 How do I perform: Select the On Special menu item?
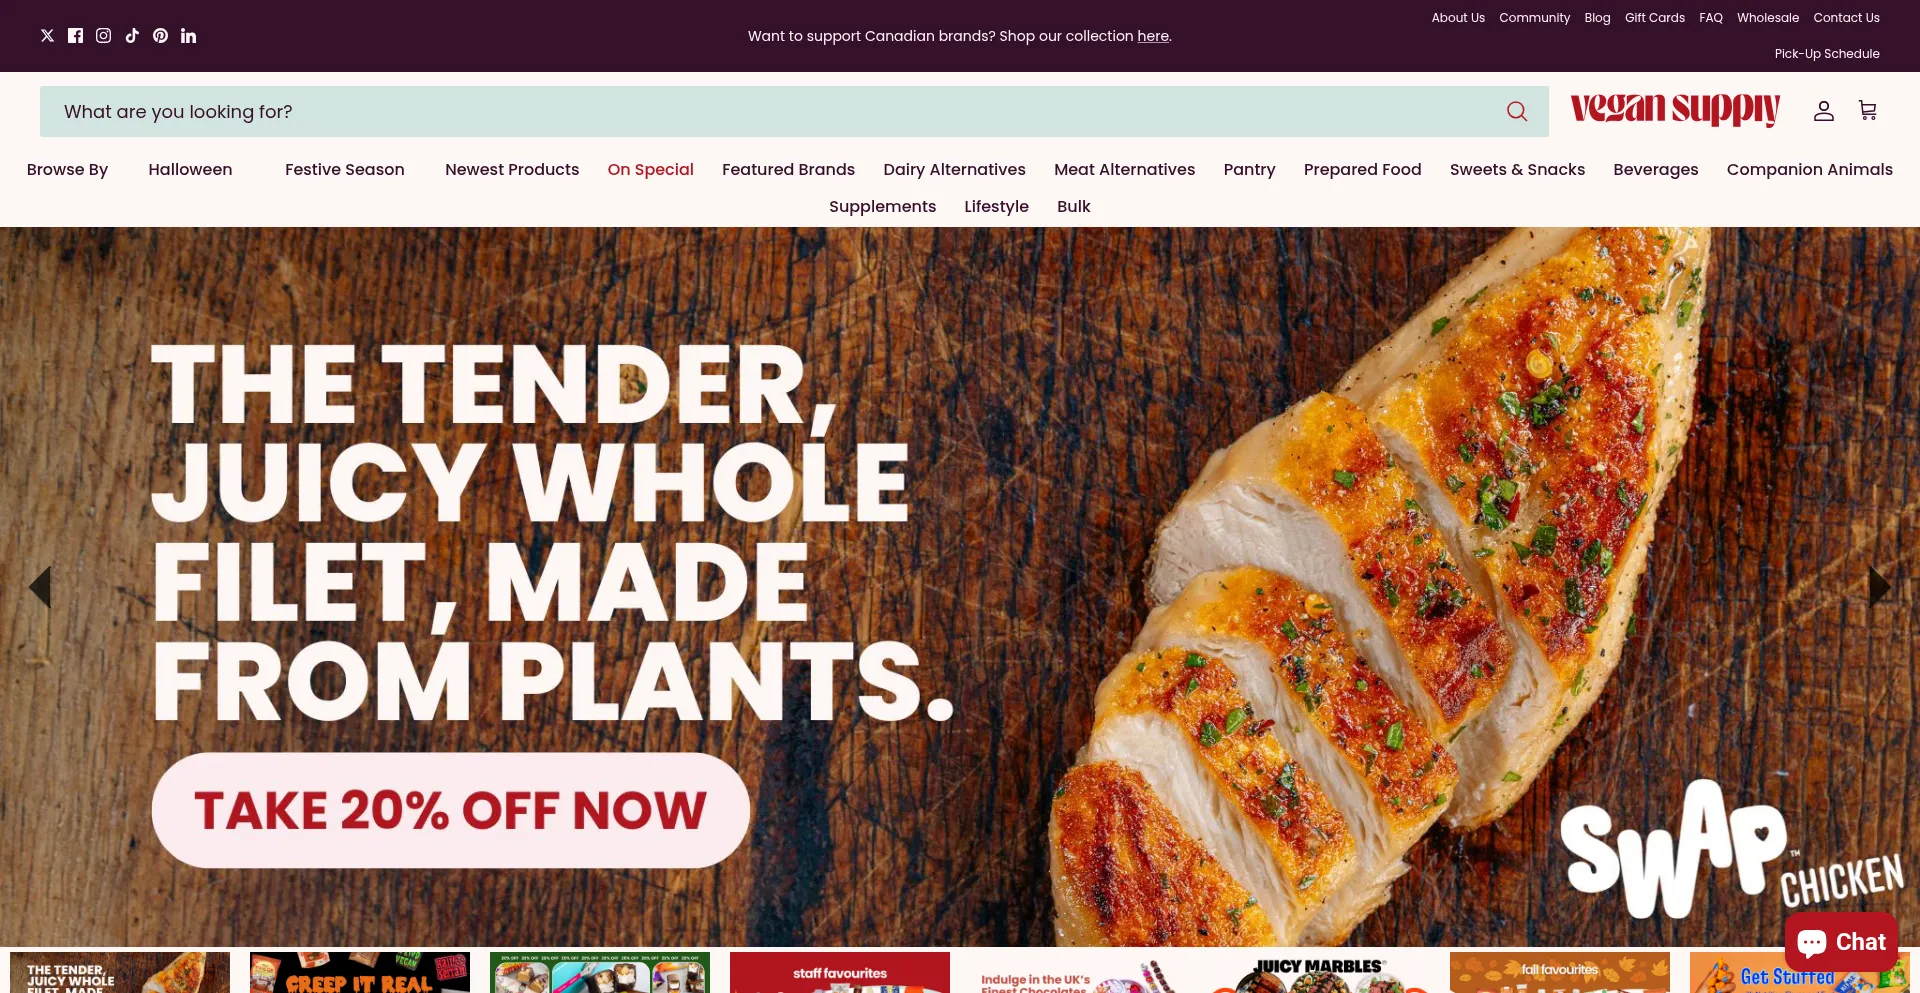(650, 170)
